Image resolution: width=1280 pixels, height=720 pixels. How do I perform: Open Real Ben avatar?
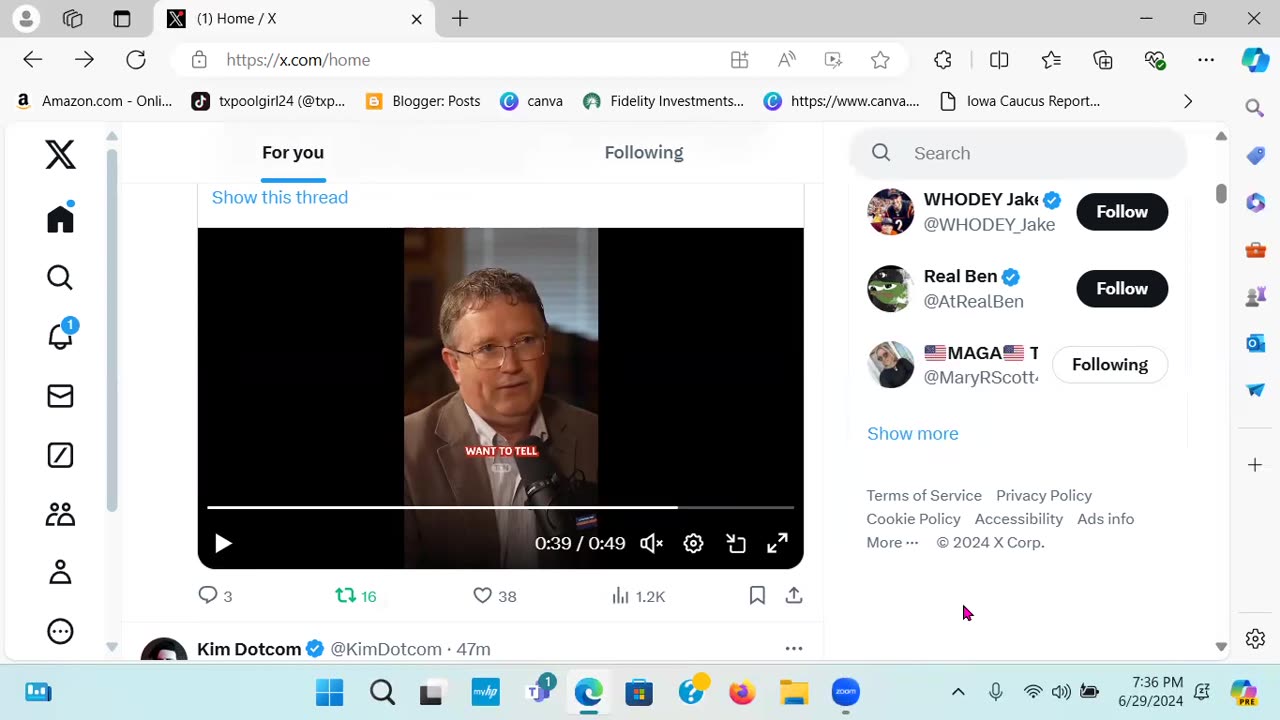pyautogui.click(x=890, y=289)
